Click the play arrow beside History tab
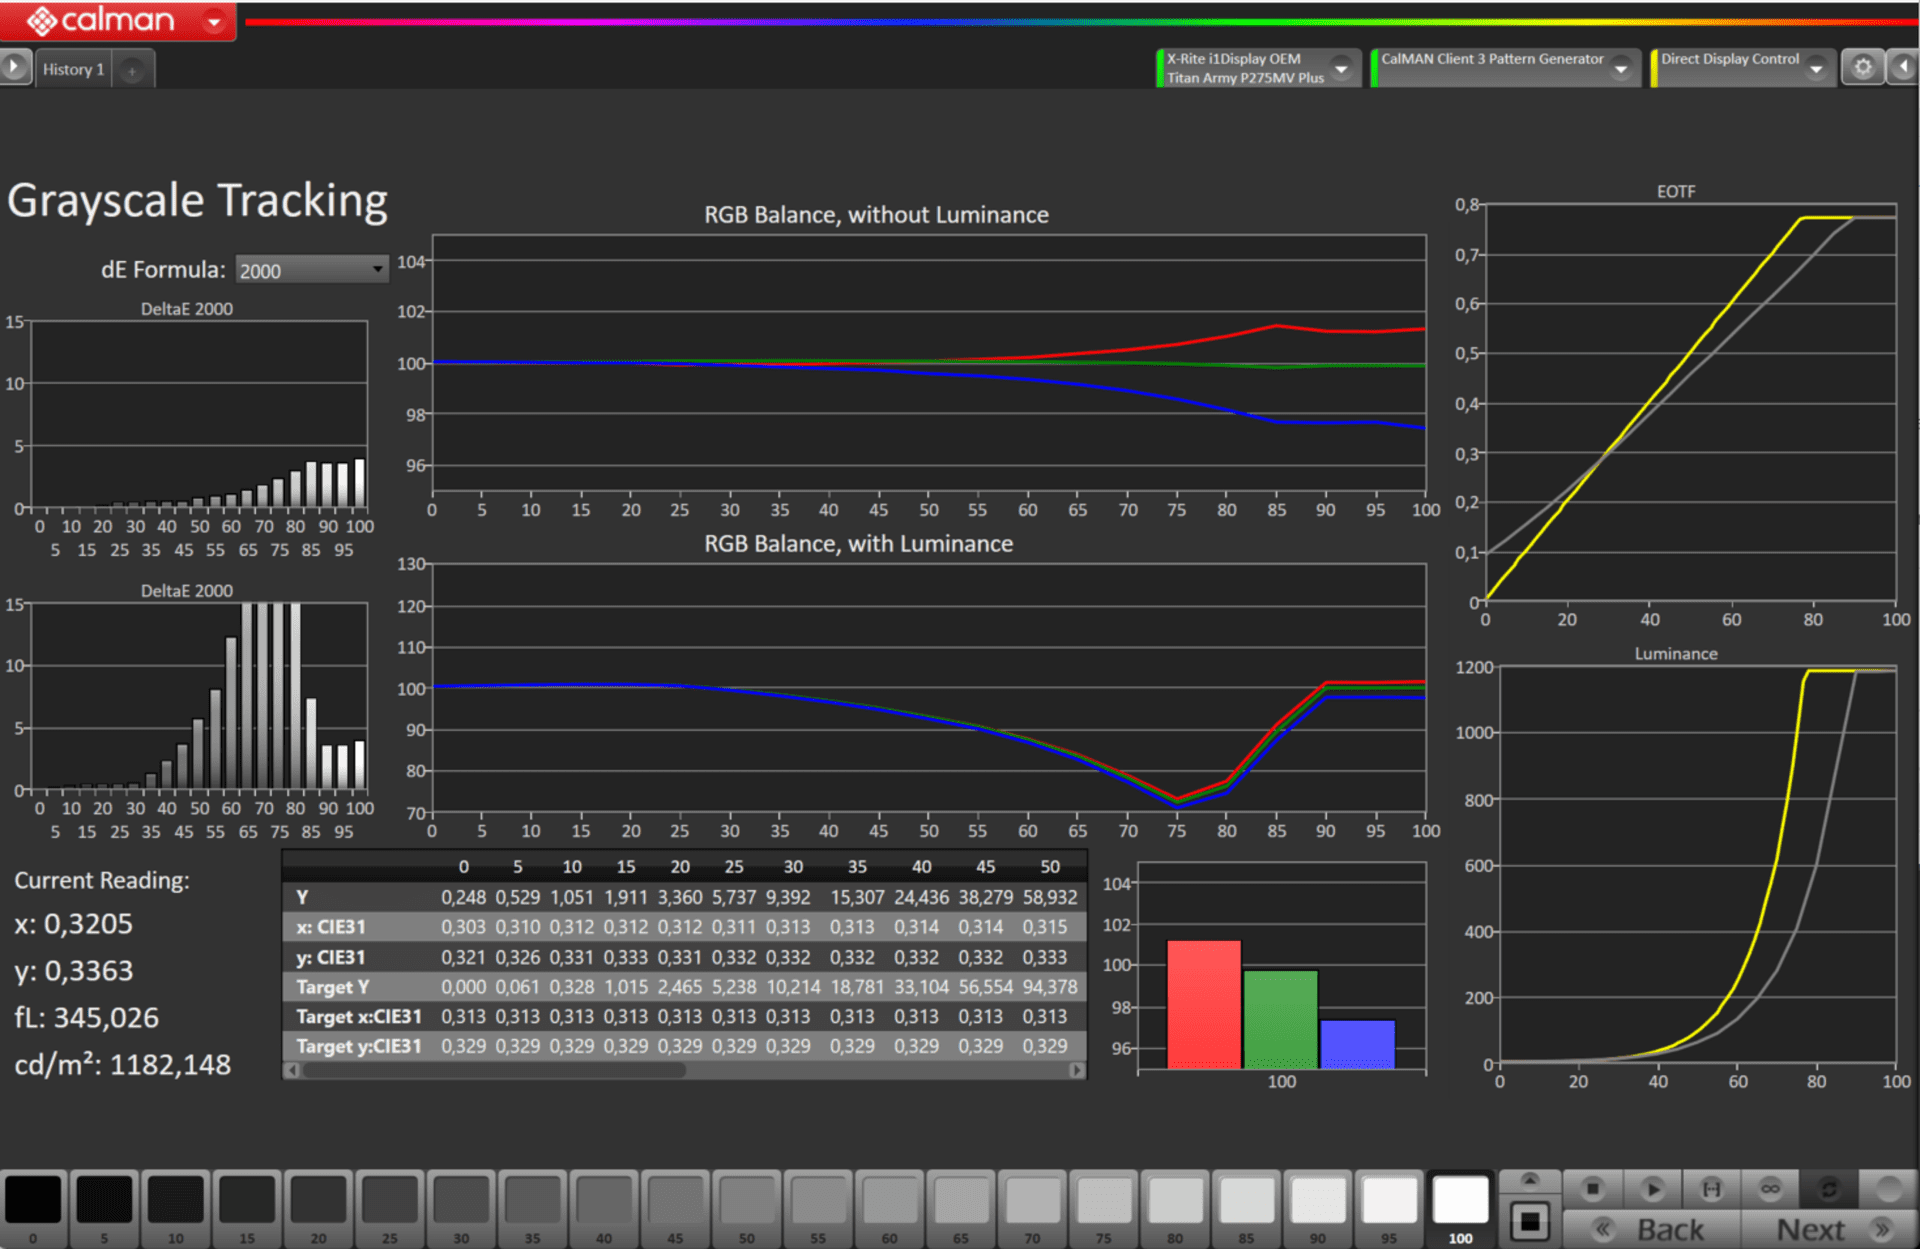Screen dimensions: 1920x1249 point(14,68)
